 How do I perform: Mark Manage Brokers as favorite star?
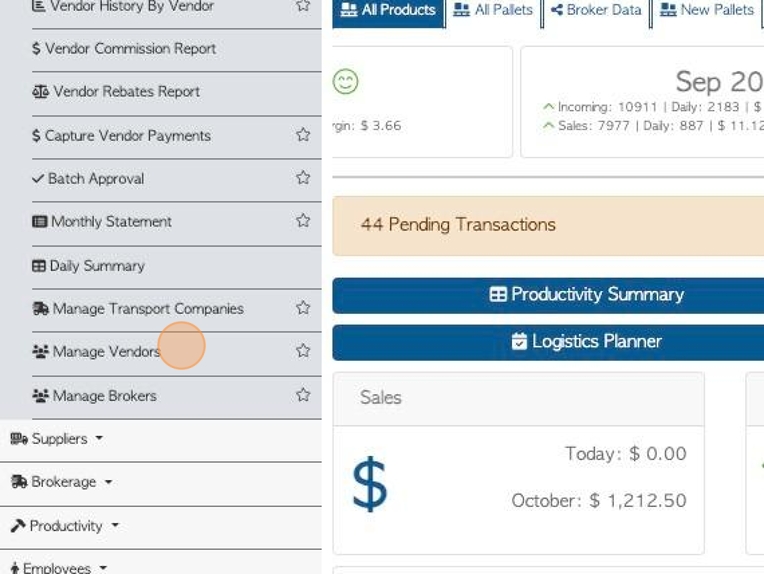pyautogui.click(x=303, y=394)
